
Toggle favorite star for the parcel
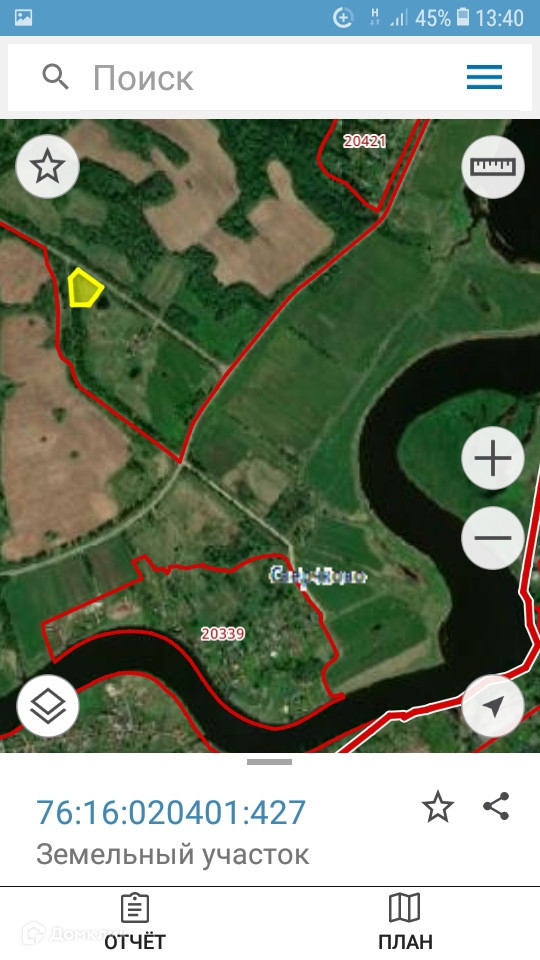pyautogui.click(x=438, y=807)
